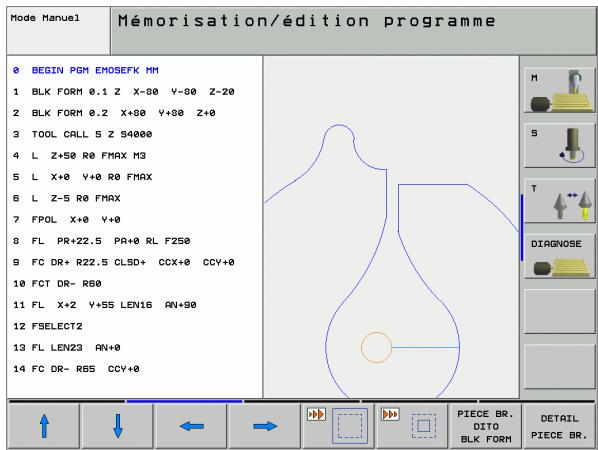Image resolution: width=598 pixels, height=450 pixels.
Task: Select the reduce detail frame soft key
Action: [x=412, y=426]
